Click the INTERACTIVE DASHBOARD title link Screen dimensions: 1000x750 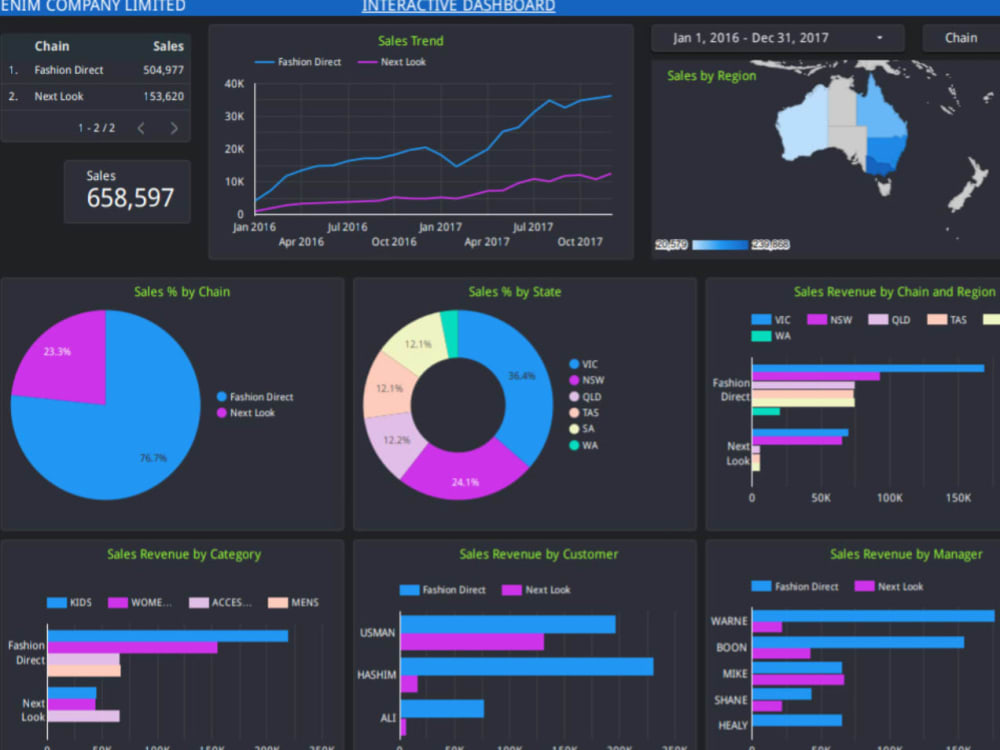(x=457, y=6)
